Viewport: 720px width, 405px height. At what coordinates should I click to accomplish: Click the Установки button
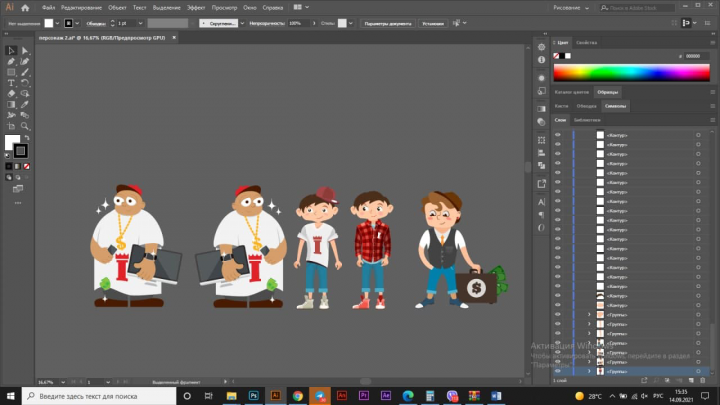tap(433, 23)
